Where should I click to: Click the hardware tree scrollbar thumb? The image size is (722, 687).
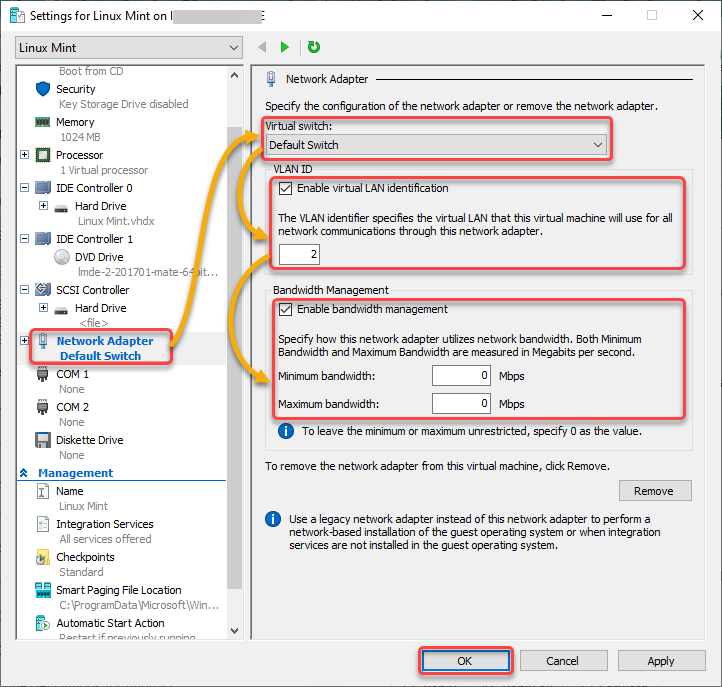(x=234, y=358)
